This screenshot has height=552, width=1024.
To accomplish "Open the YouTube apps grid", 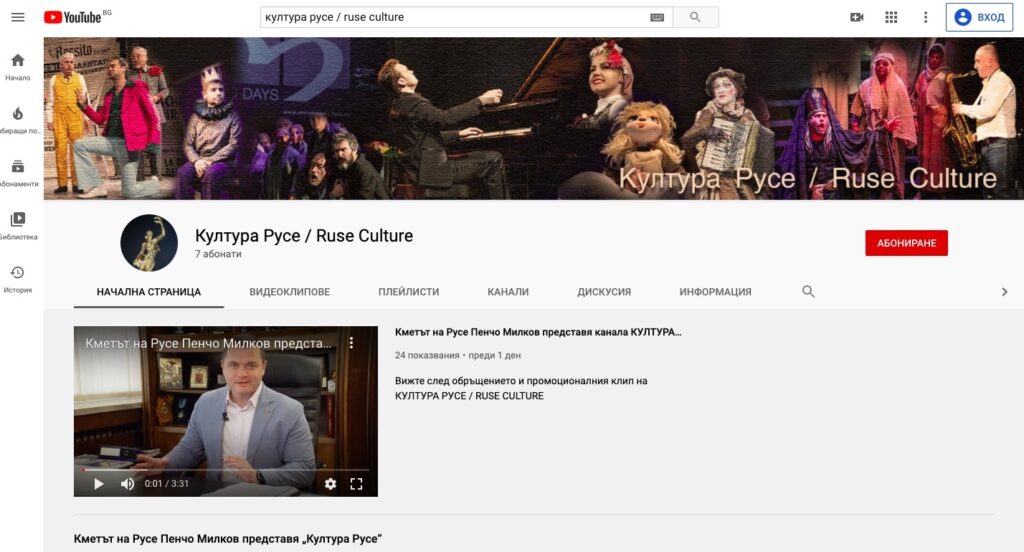I will point(891,17).
